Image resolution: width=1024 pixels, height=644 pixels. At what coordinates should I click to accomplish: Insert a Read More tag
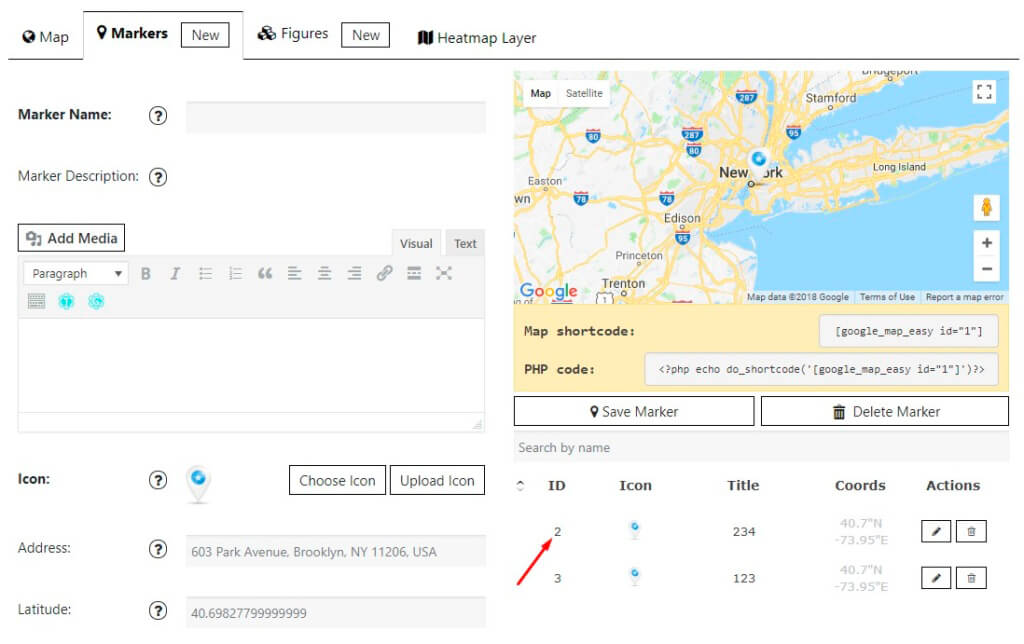tap(414, 274)
